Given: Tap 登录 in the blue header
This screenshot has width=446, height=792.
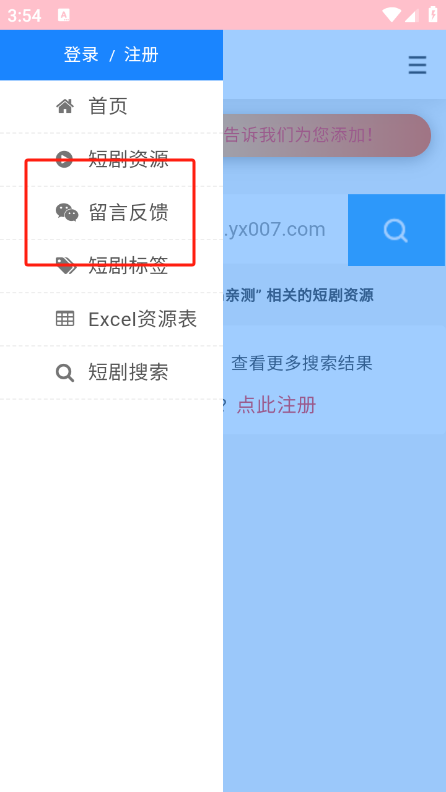Looking at the screenshot, I should [81, 55].
